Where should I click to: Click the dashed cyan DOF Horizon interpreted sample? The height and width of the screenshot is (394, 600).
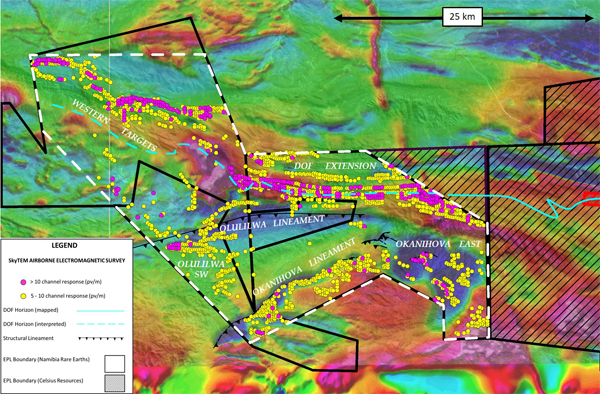click(101, 324)
